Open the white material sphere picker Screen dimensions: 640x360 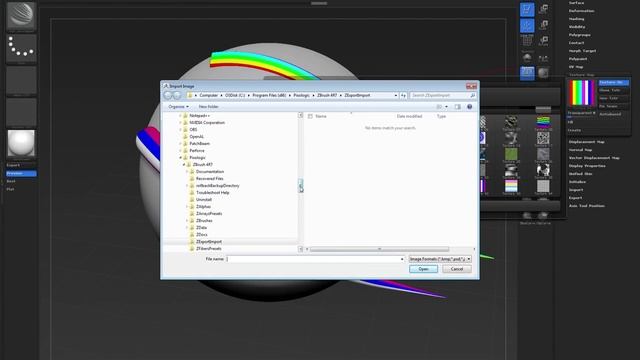pyautogui.click(x=21, y=144)
